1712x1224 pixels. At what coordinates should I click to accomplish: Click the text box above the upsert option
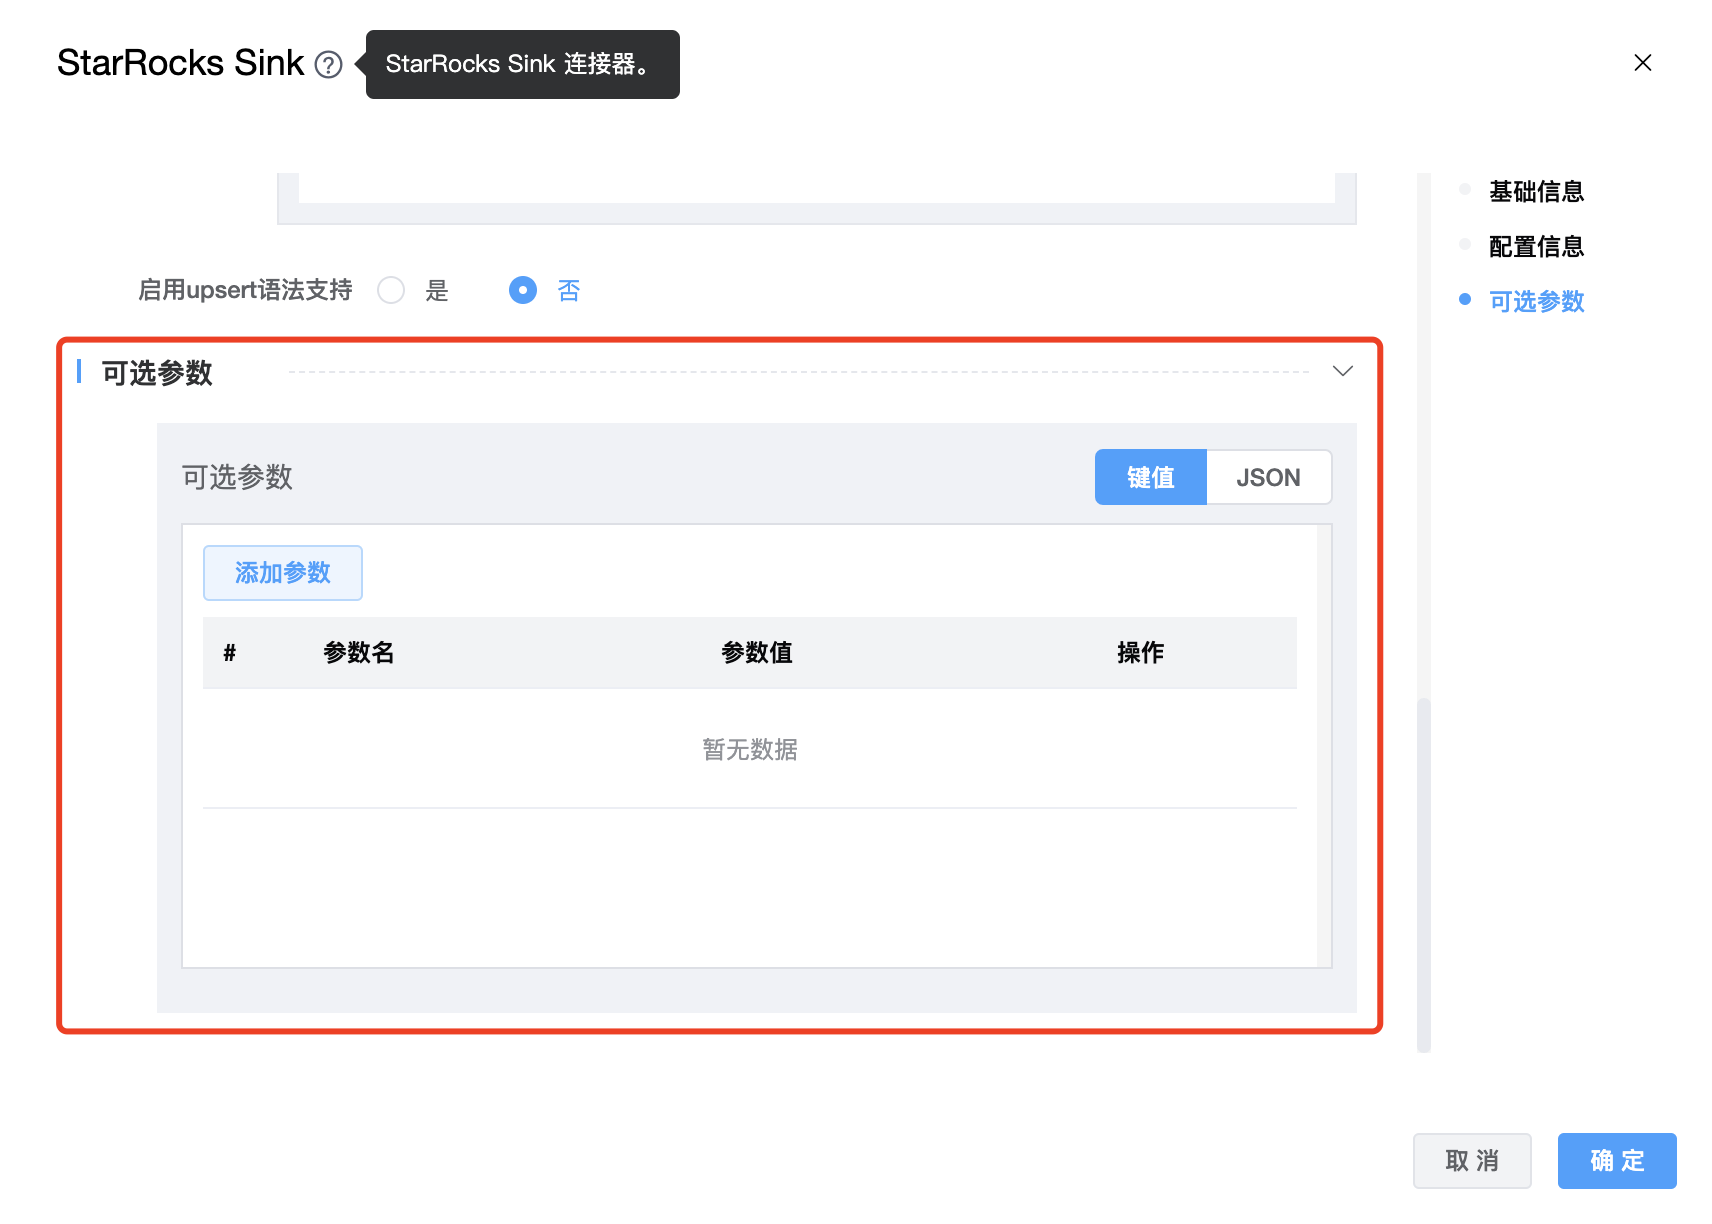pyautogui.click(x=816, y=188)
